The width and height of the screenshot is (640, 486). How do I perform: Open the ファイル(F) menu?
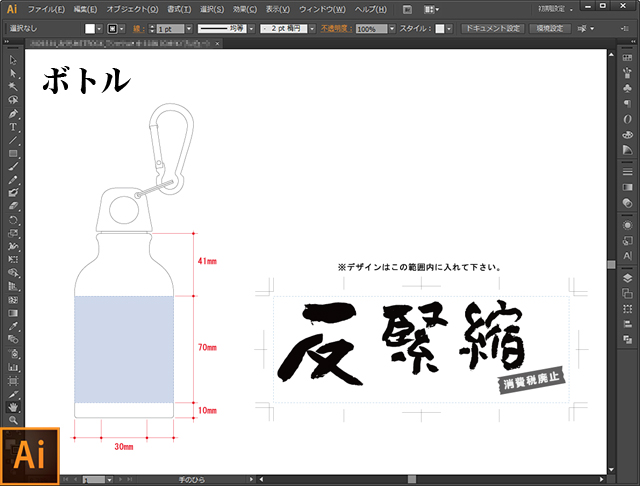click(46, 8)
